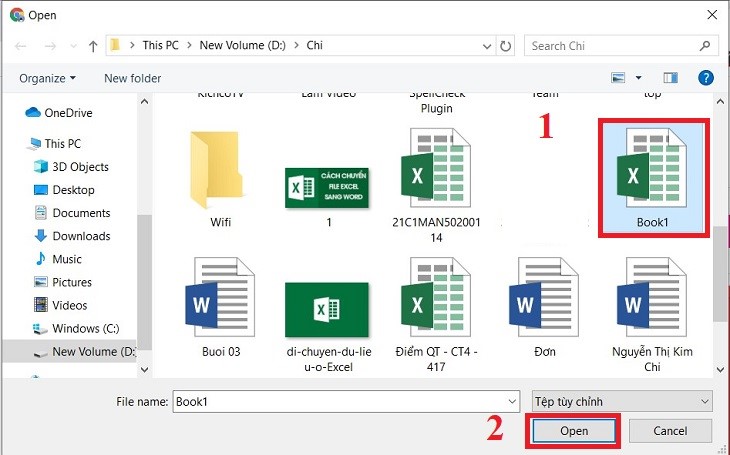Open the Organize dropdown menu
The width and height of the screenshot is (730, 455).
47,78
